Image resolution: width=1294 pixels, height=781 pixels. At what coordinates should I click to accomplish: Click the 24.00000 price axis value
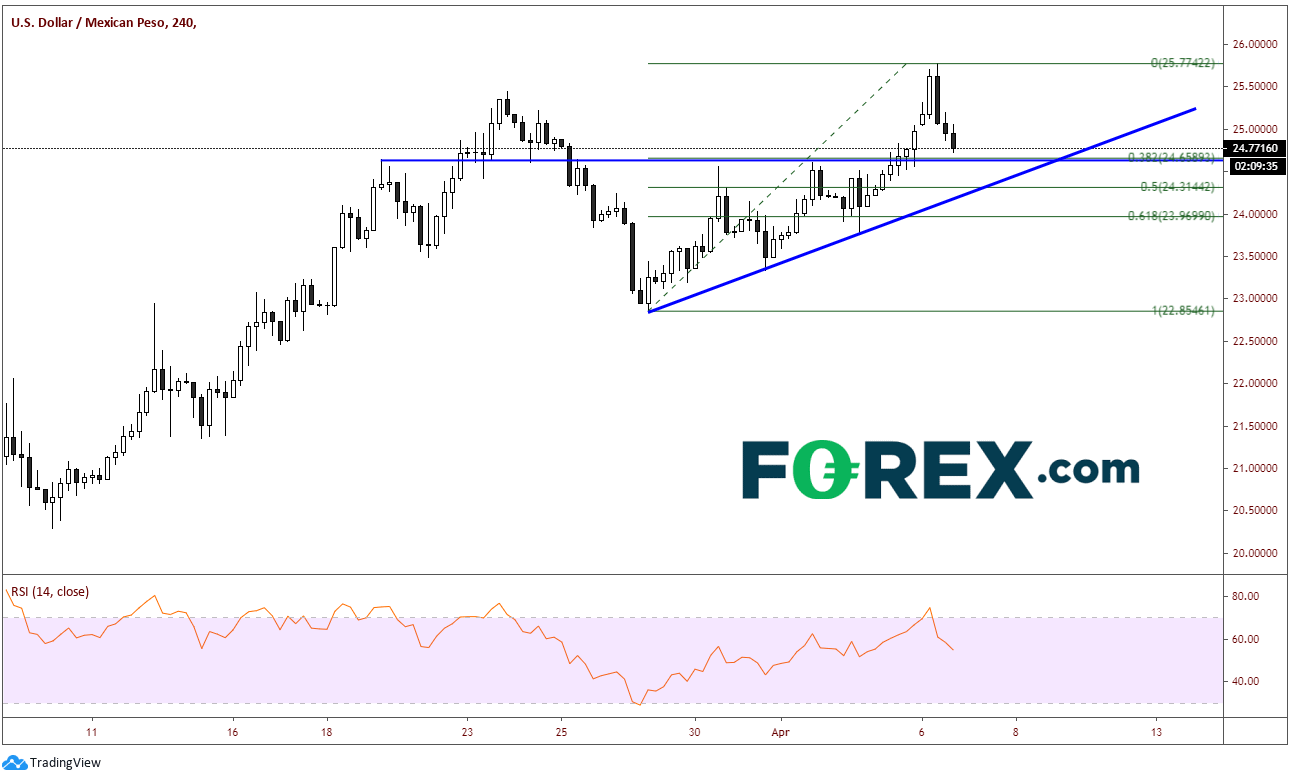coord(1256,214)
